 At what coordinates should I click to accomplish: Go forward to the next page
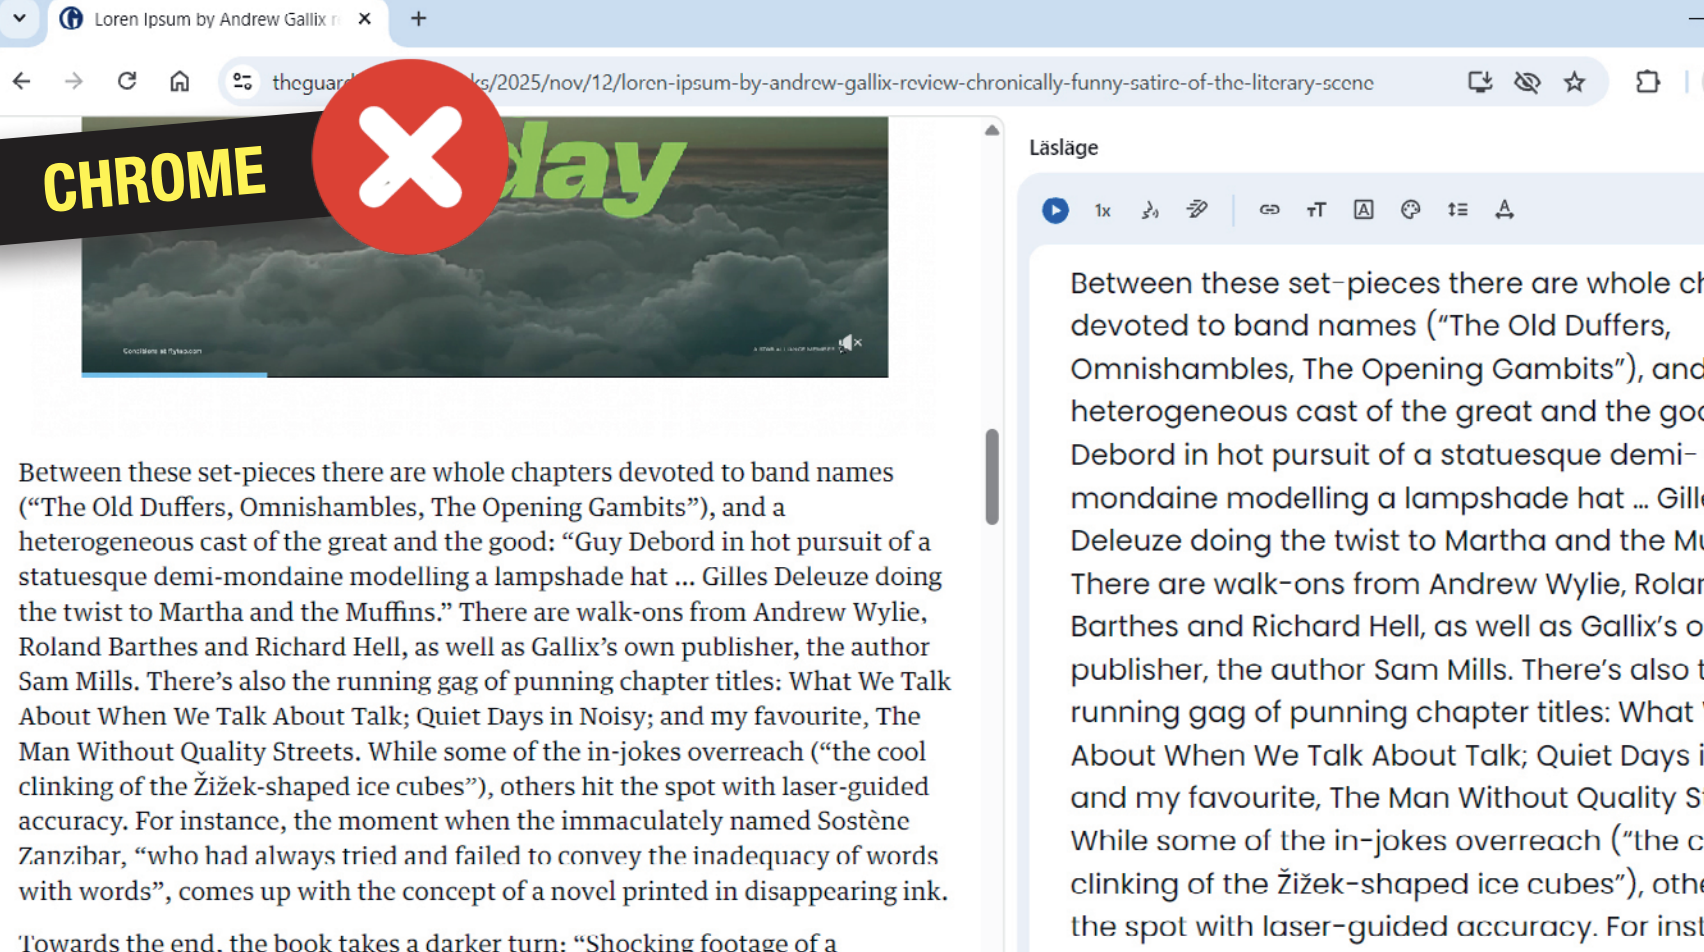click(x=74, y=81)
